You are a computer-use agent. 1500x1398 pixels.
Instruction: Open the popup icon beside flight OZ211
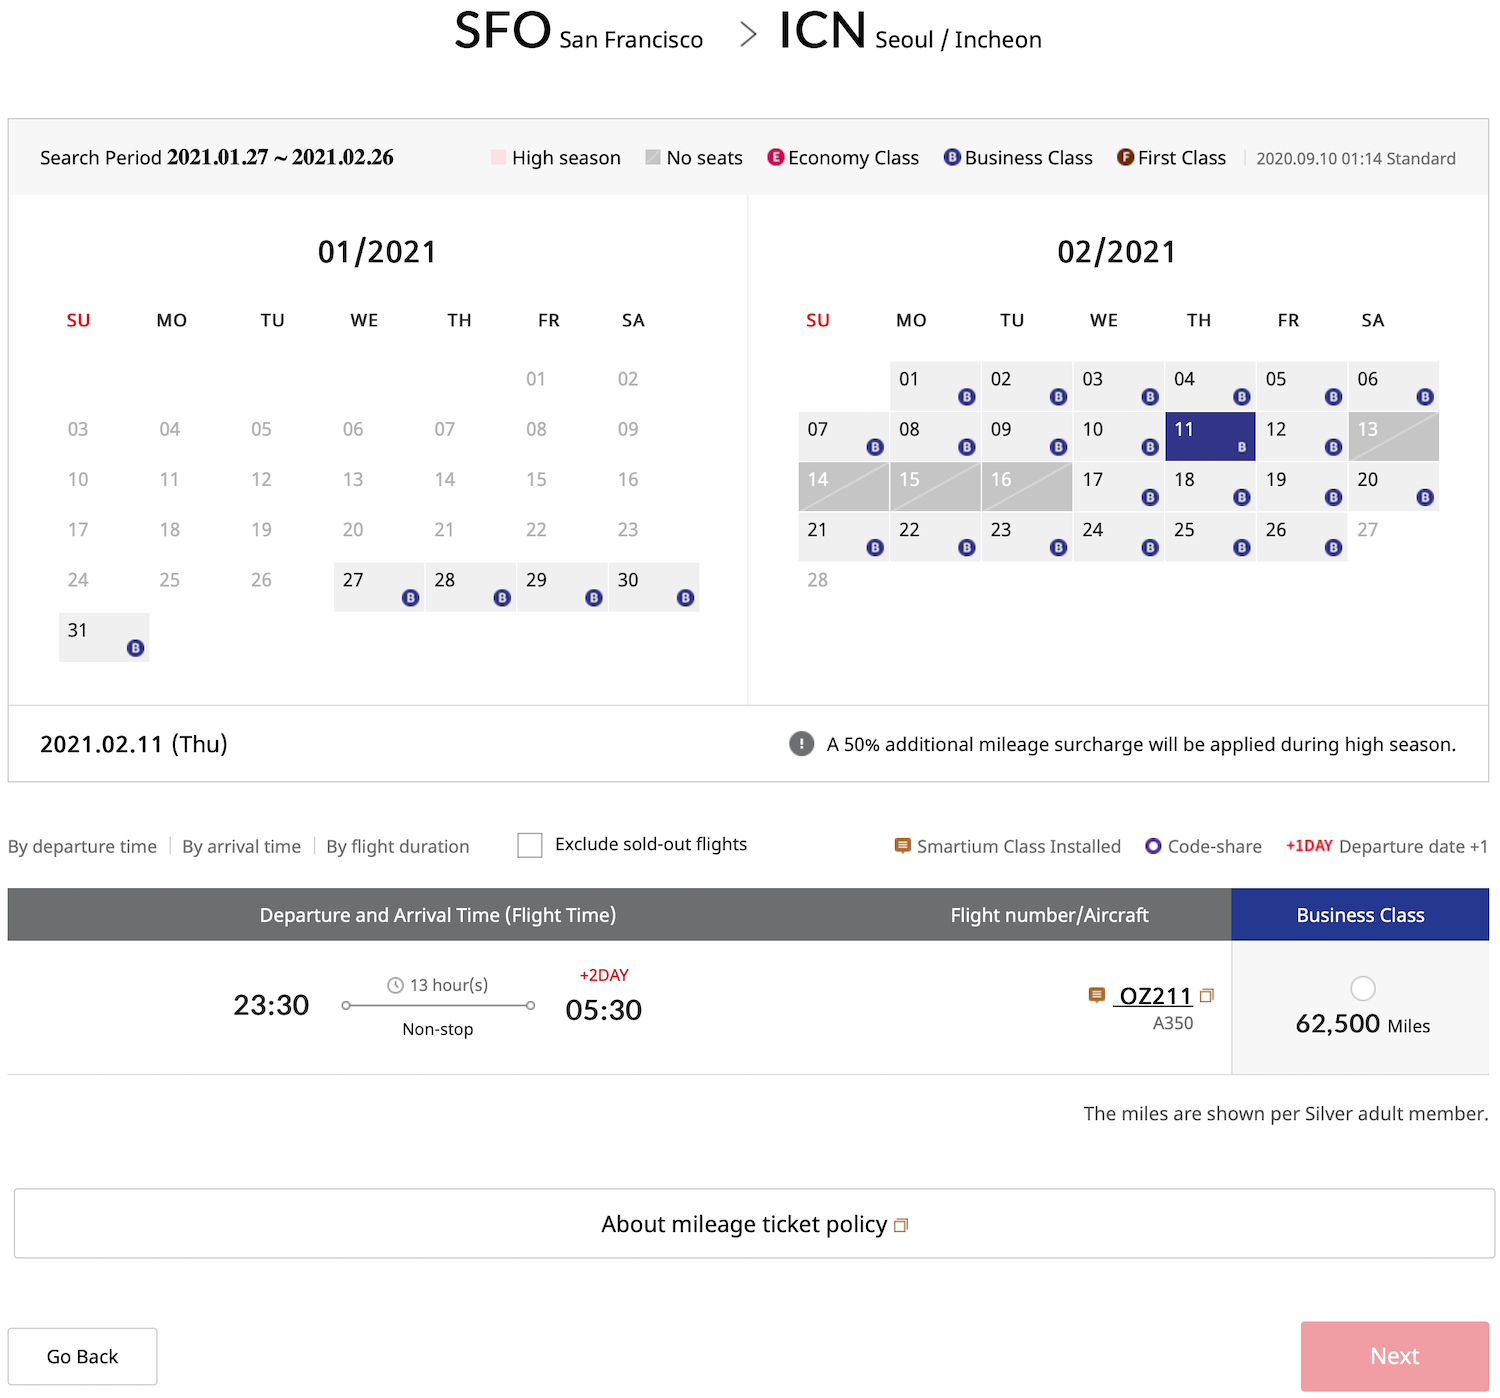tap(1208, 996)
